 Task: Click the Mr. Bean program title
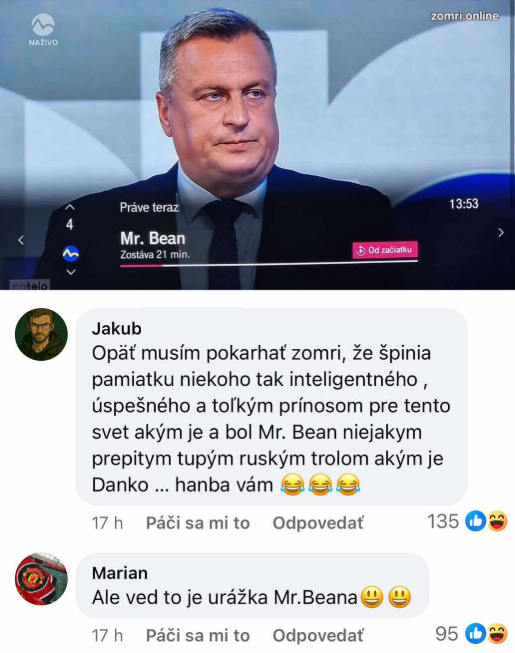(153, 239)
